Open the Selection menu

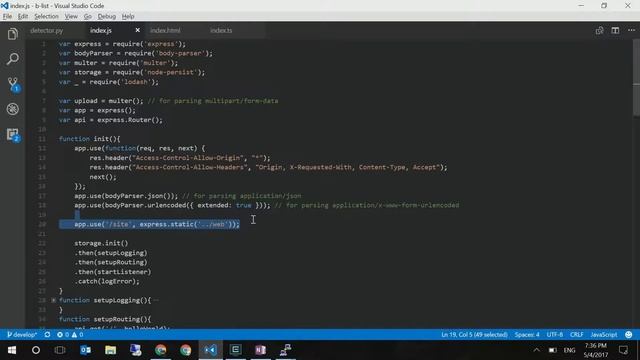click(46, 16)
